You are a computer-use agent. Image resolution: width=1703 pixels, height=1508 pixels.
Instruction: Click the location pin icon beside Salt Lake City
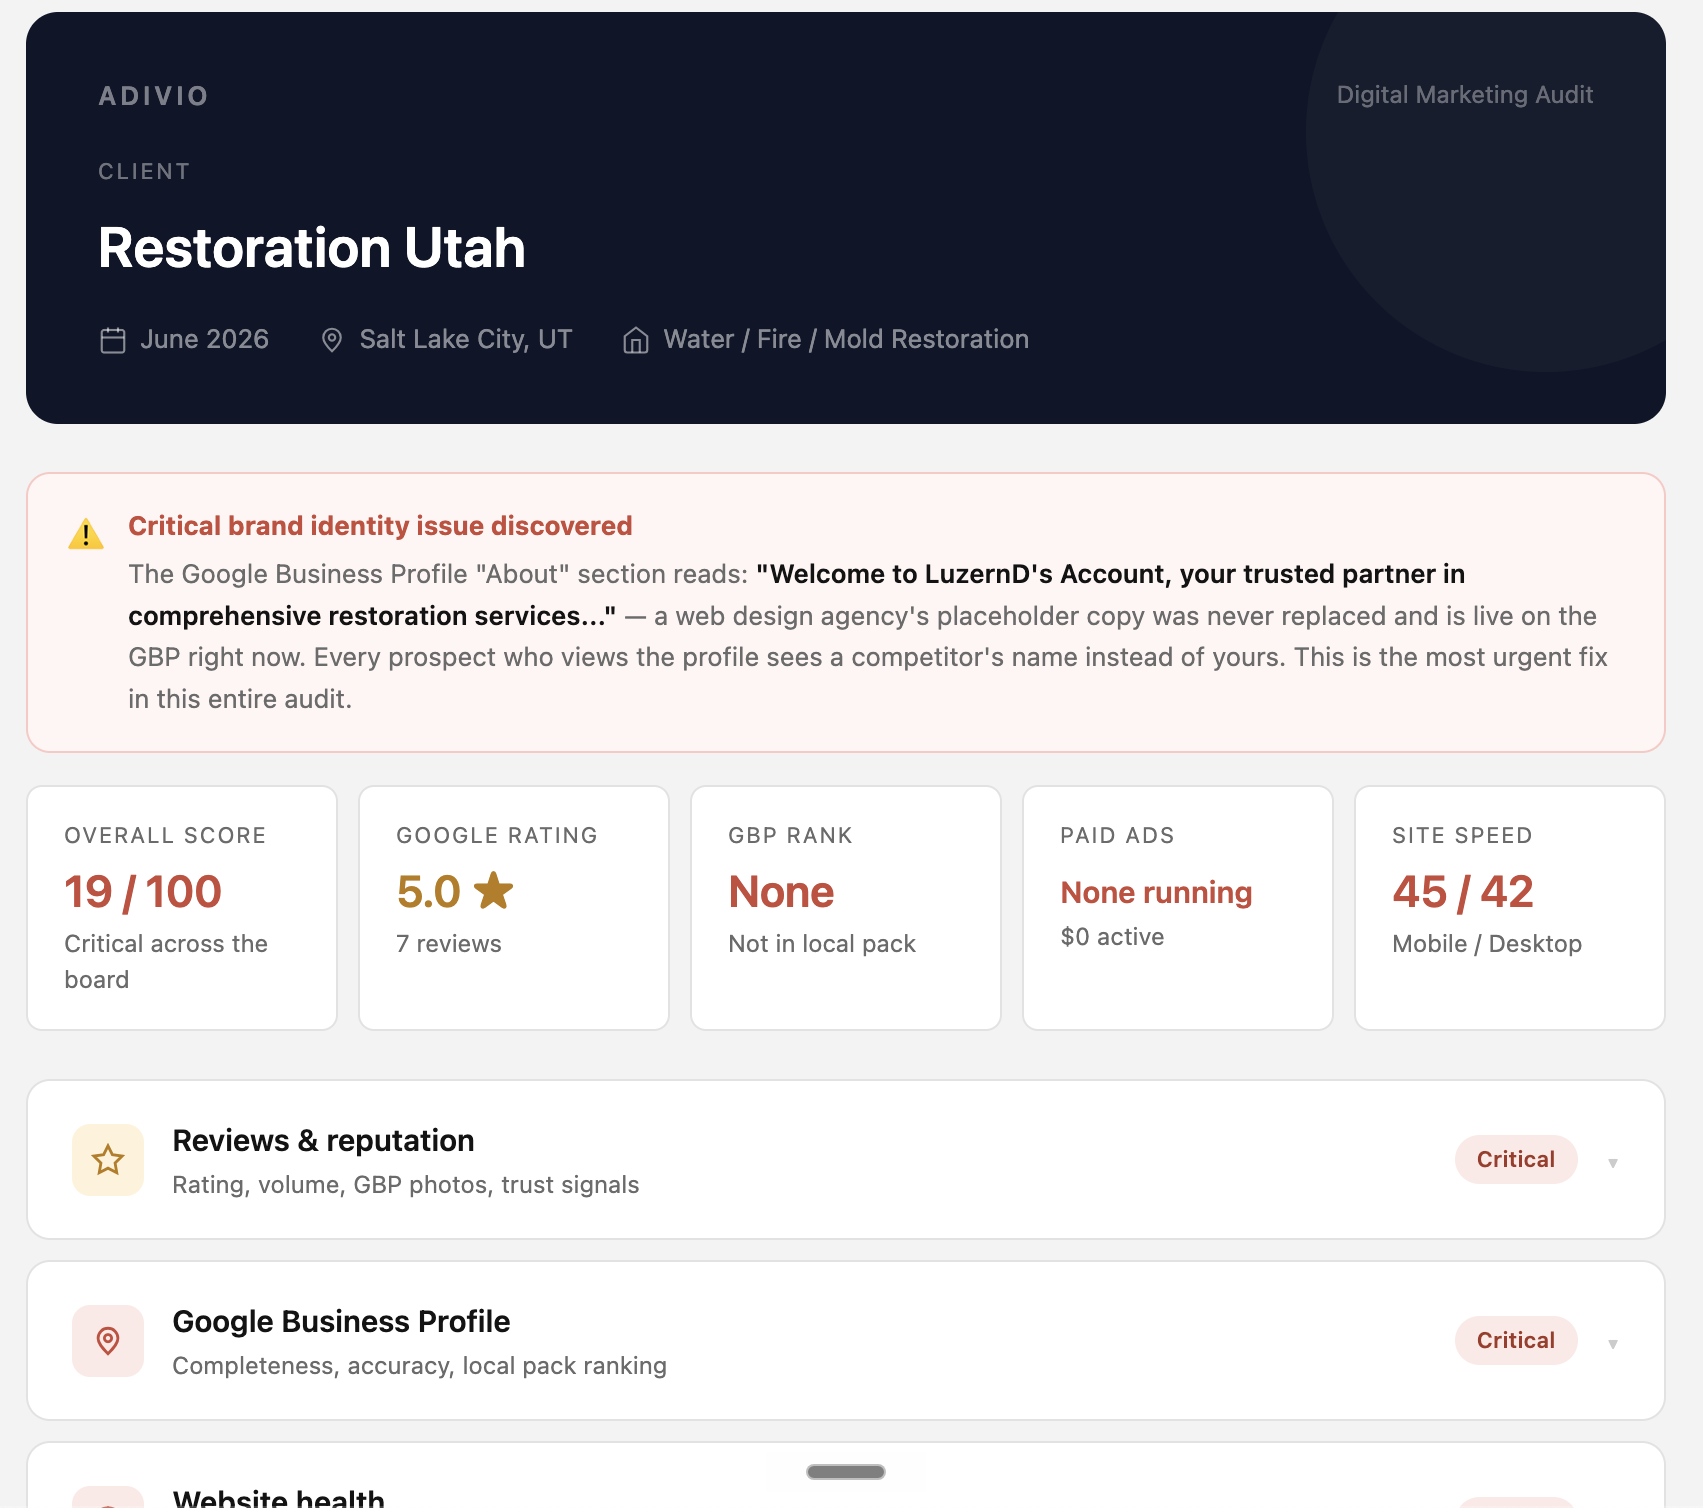pyautogui.click(x=332, y=340)
